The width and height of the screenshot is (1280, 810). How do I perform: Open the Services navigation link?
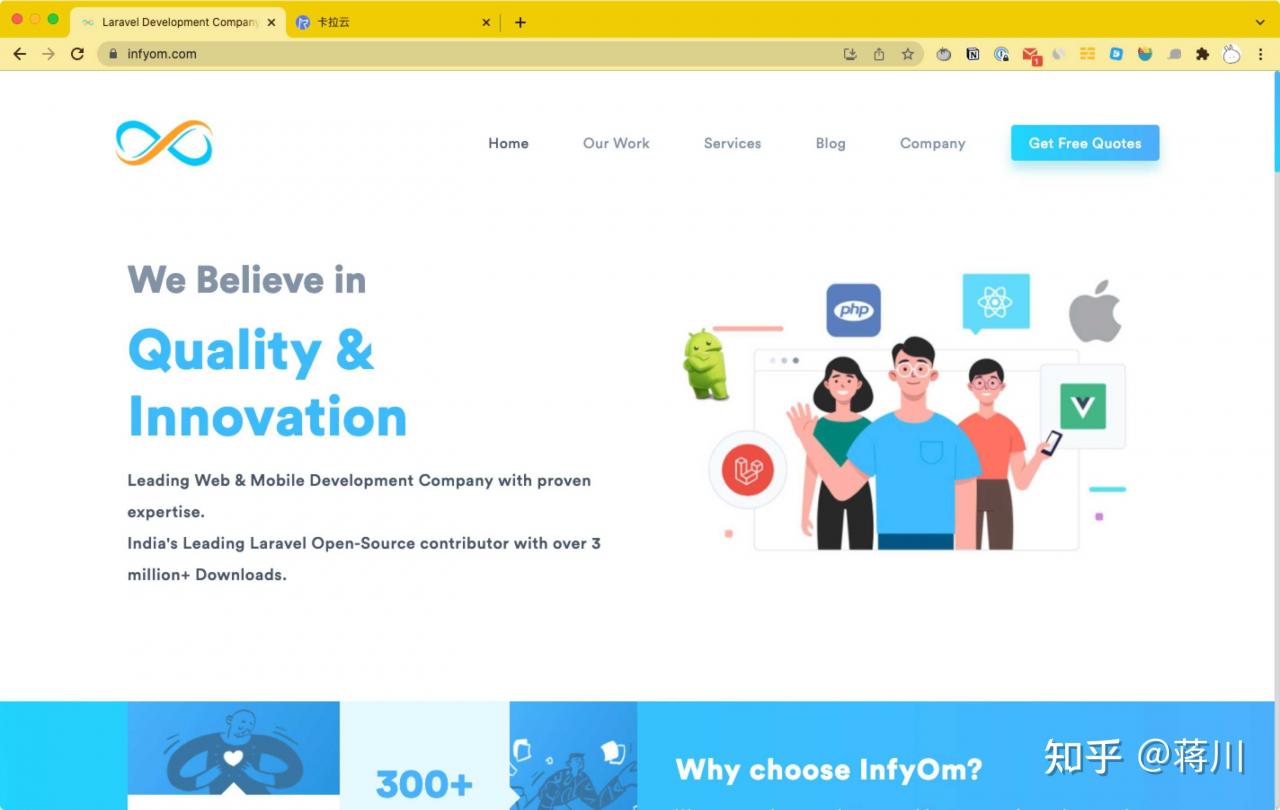[732, 143]
